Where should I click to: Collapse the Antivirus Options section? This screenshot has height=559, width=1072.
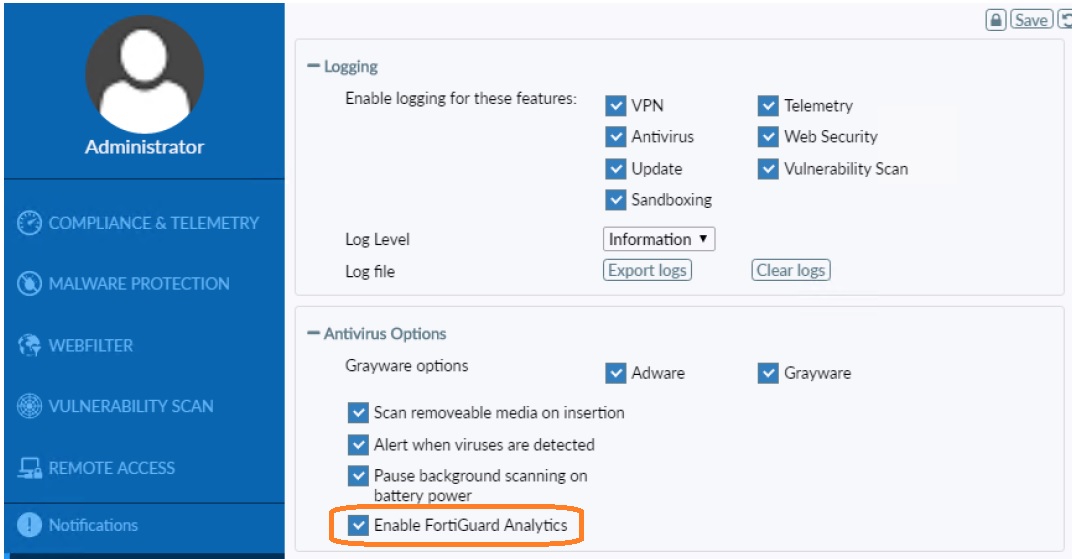tap(313, 334)
